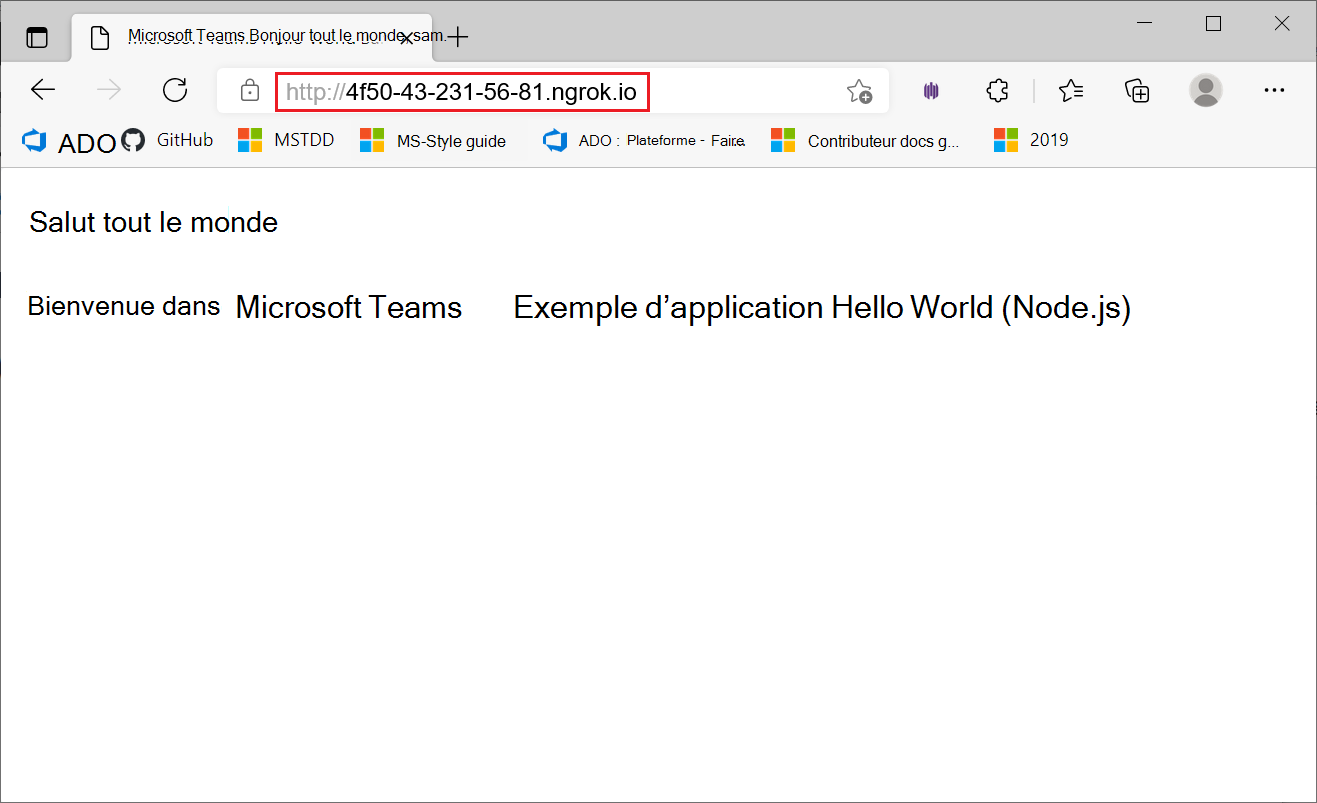The image size is (1317, 803).
Task: Minimize the browser window
Action: pyautogui.click(x=1146, y=24)
